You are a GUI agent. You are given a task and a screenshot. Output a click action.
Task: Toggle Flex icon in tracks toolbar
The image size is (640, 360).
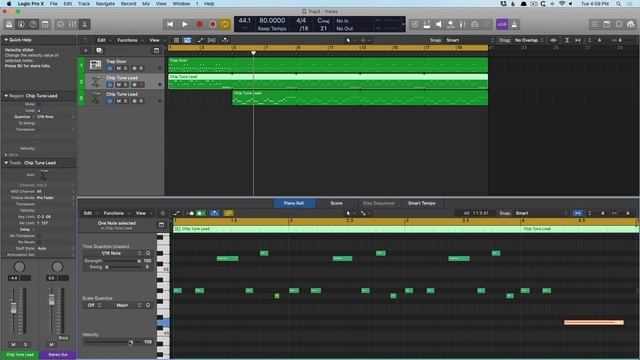(x=212, y=40)
